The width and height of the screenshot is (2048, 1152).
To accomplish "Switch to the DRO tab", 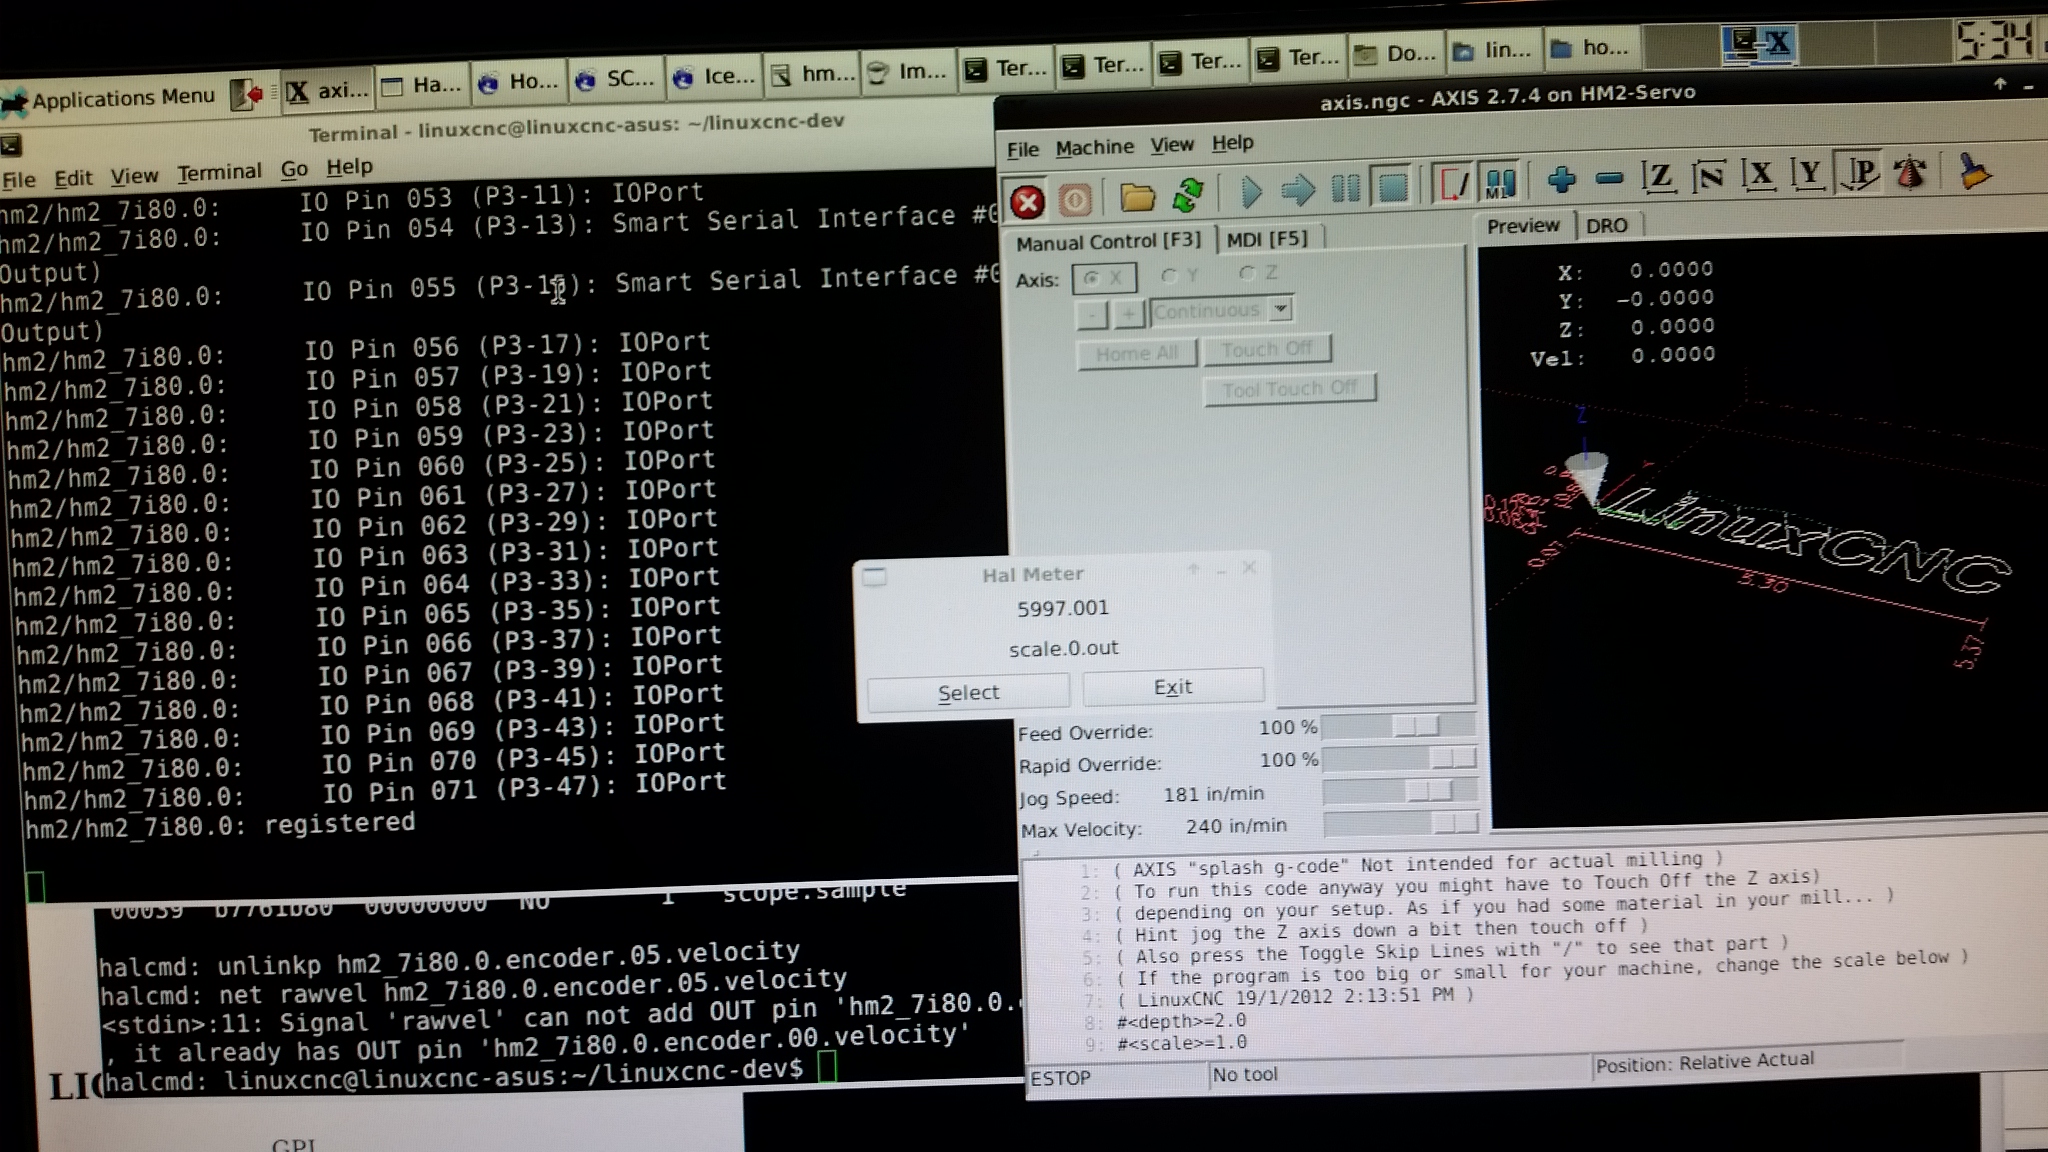I will pos(1606,226).
